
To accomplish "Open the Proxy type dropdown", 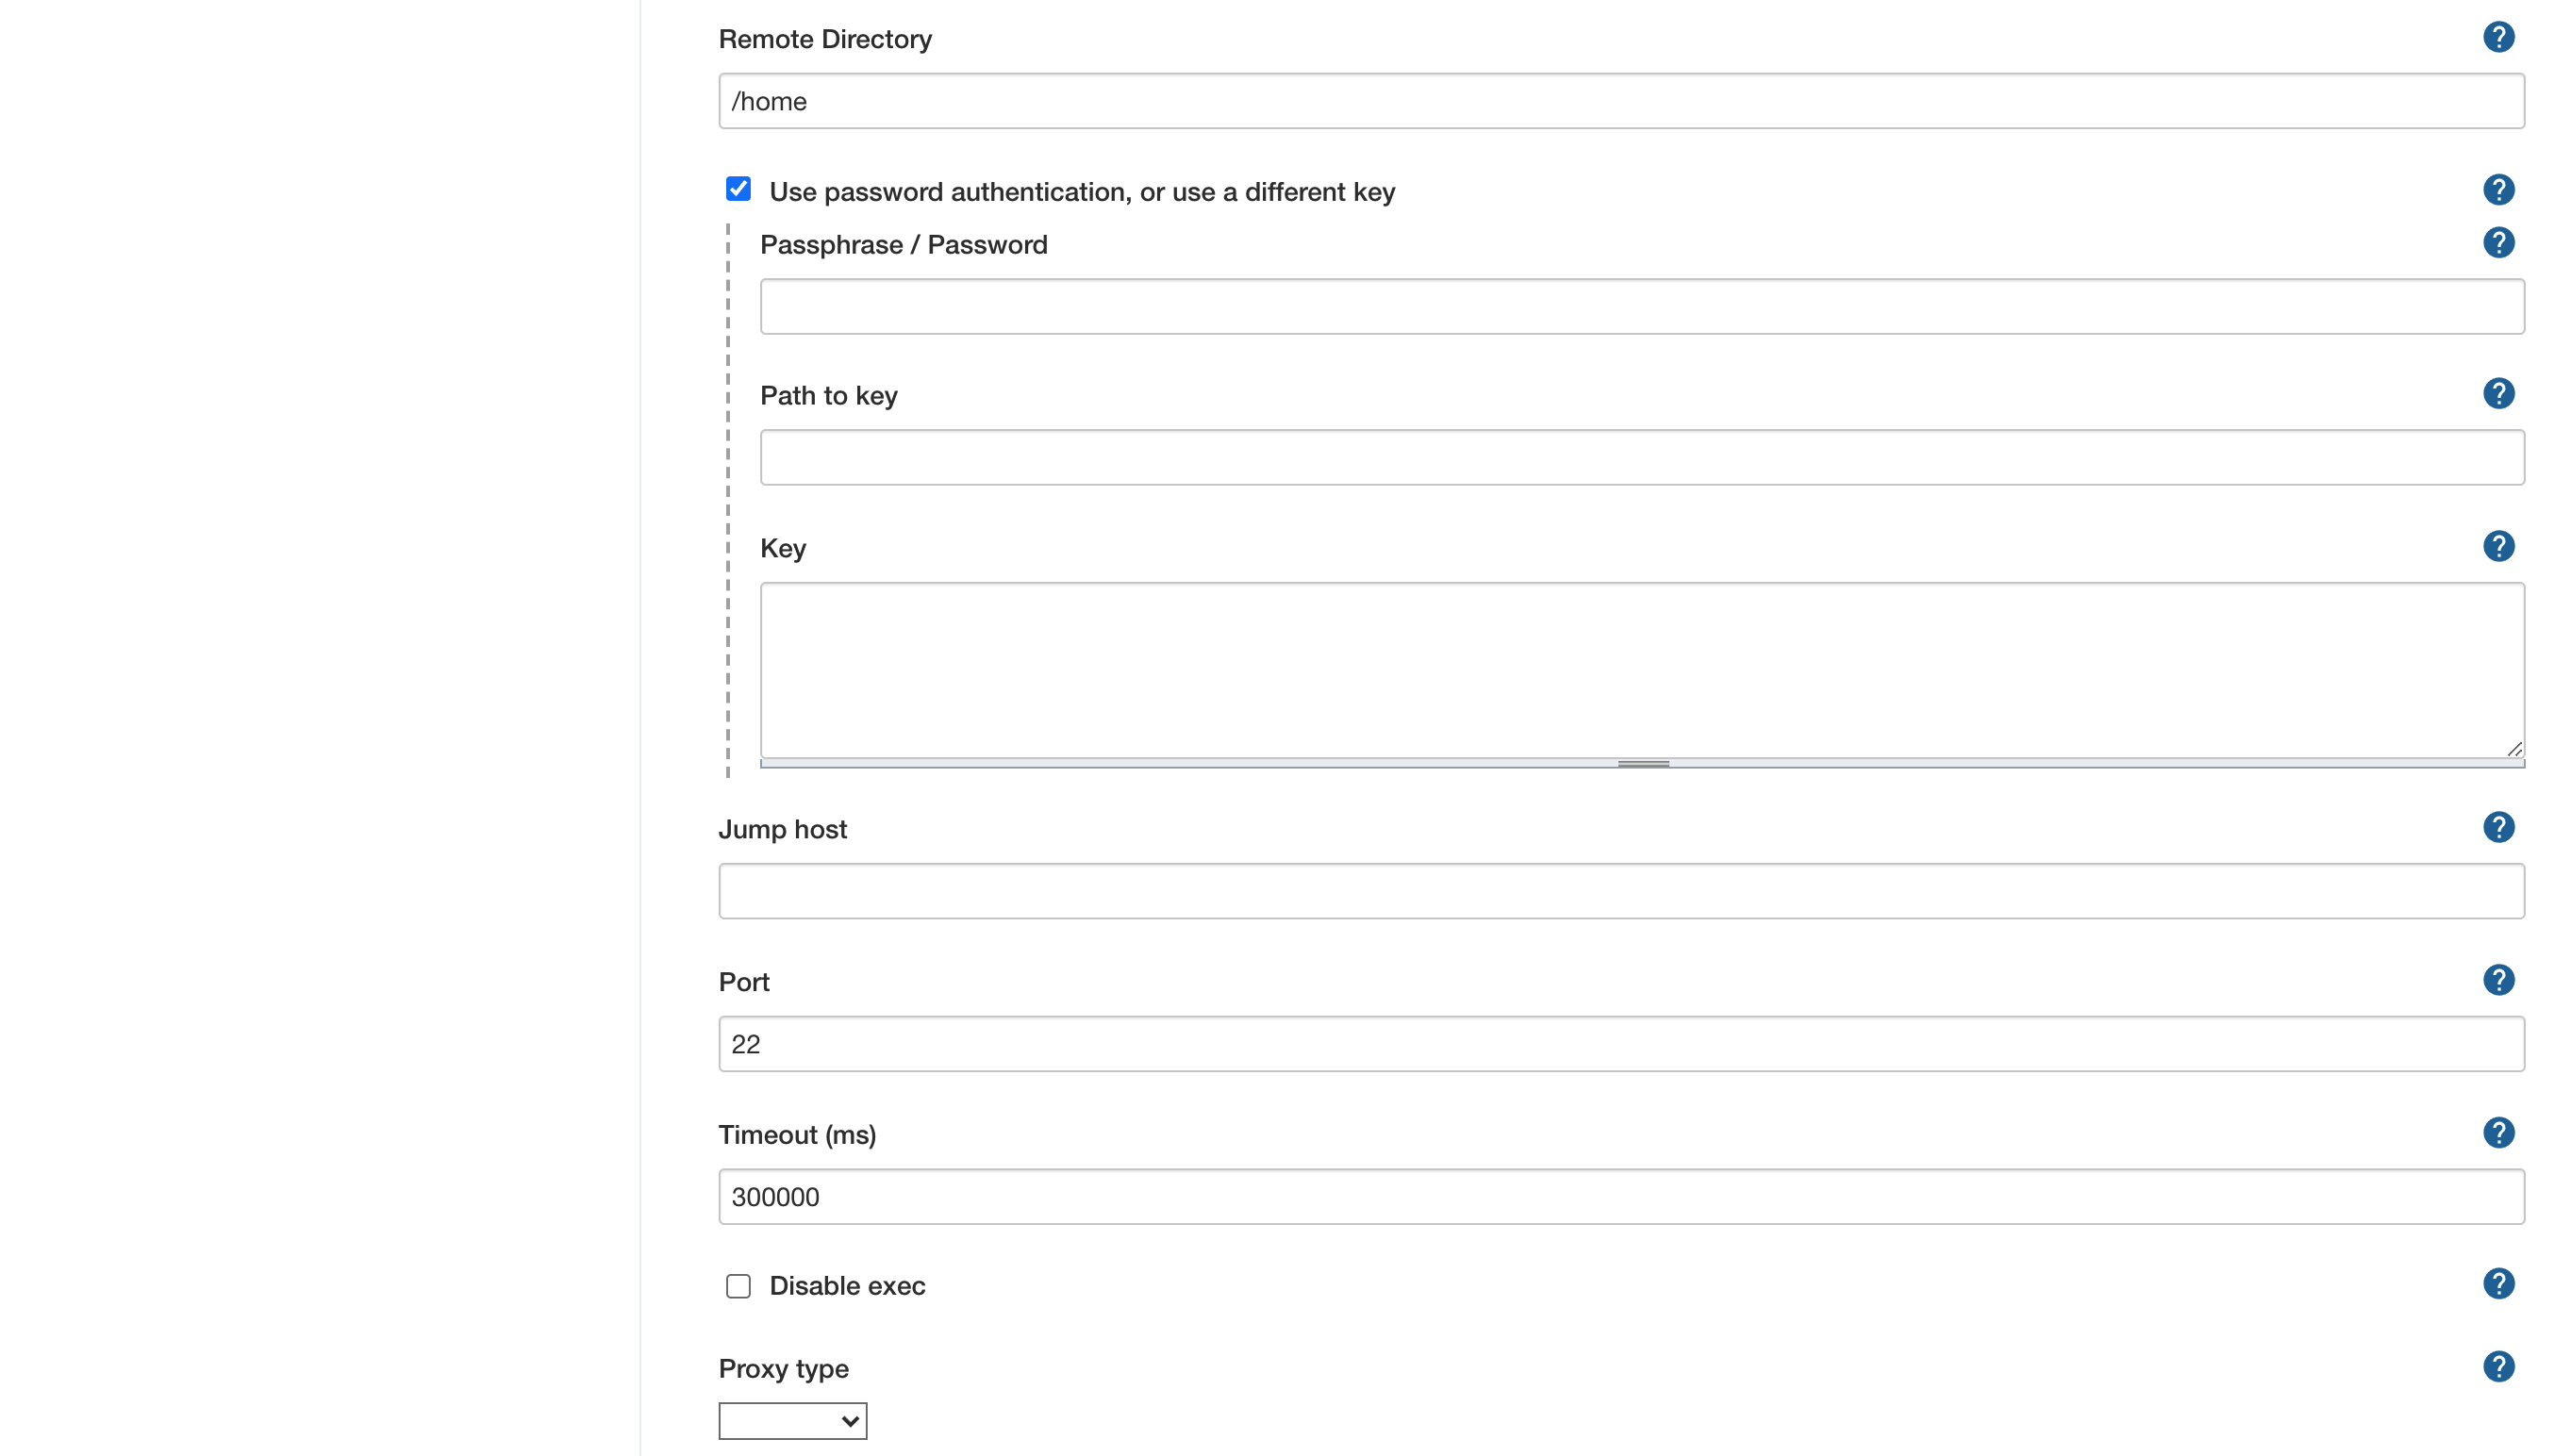I will 792,1421.
